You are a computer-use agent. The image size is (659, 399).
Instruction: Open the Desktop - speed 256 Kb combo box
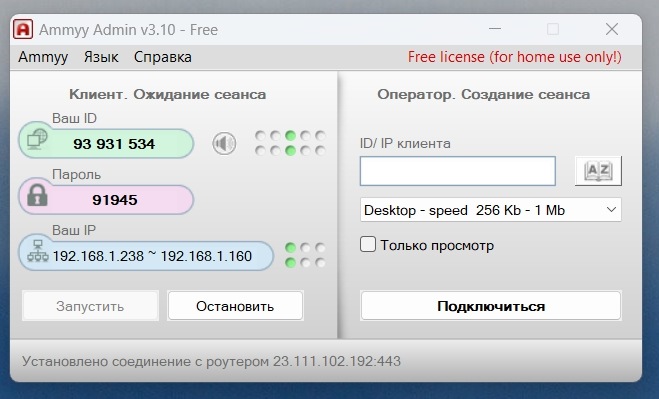pyautogui.click(x=490, y=210)
